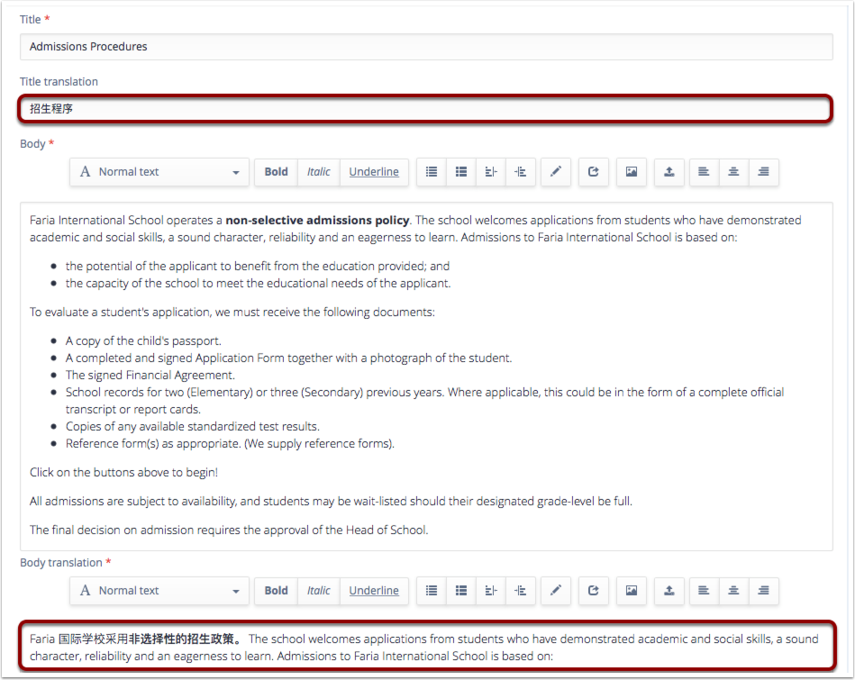Toggle Underline in Body translation toolbar
855x680 pixels.
pyautogui.click(x=373, y=591)
